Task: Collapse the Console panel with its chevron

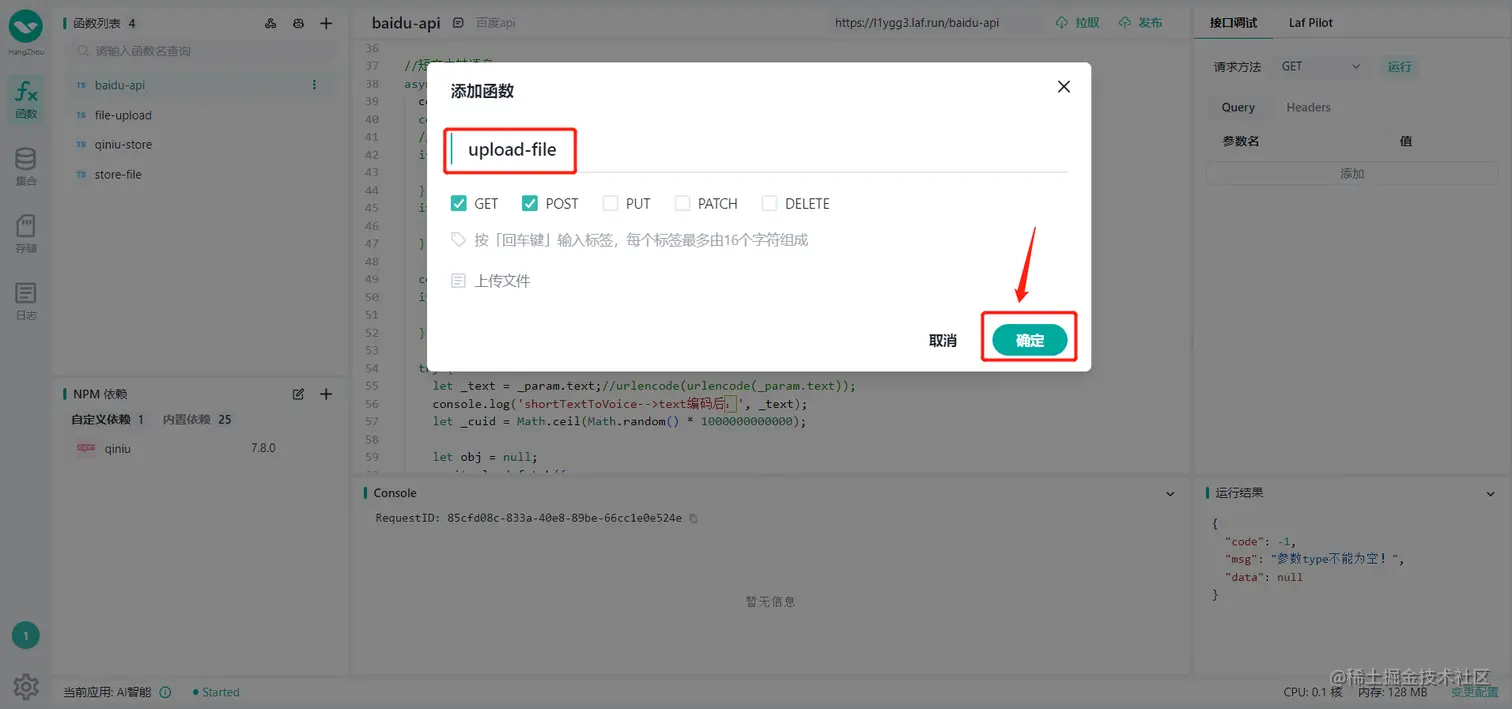Action: tap(1171, 493)
